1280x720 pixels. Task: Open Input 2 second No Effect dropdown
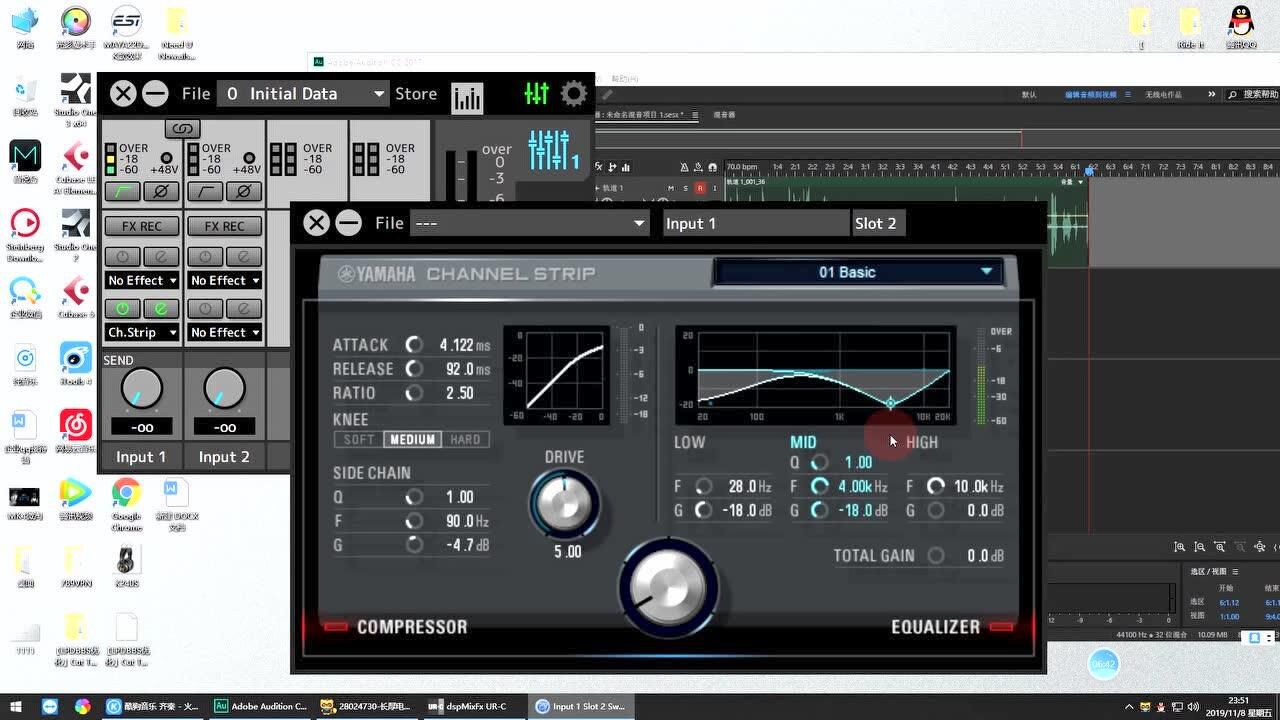point(225,333)
